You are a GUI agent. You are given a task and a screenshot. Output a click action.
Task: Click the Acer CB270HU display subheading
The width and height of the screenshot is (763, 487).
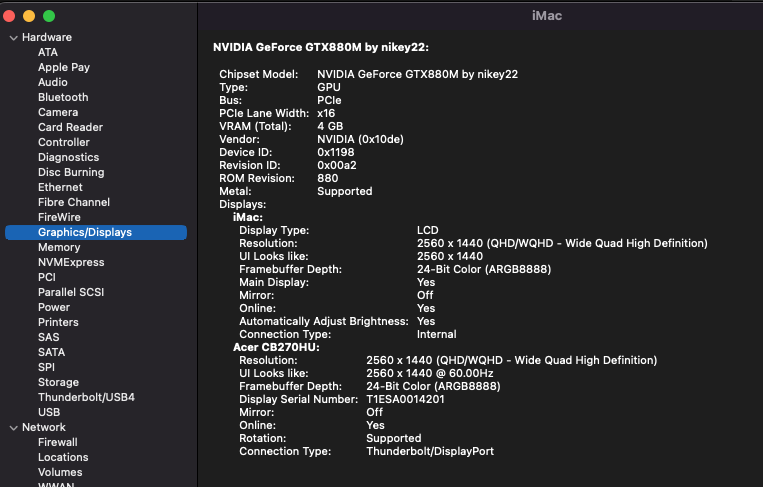276,347
